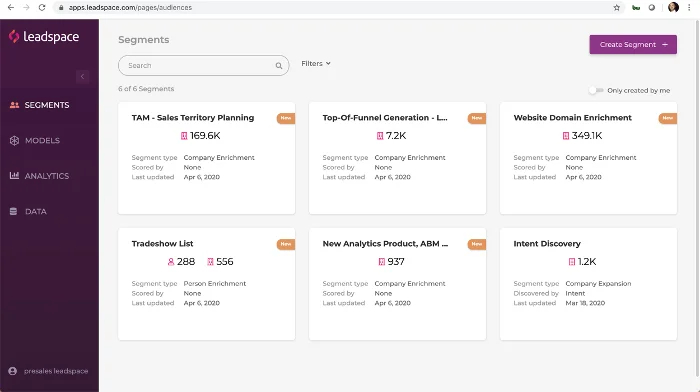
Task: Click the company icon beside 7.2K
Action: (x=380, y=136)
